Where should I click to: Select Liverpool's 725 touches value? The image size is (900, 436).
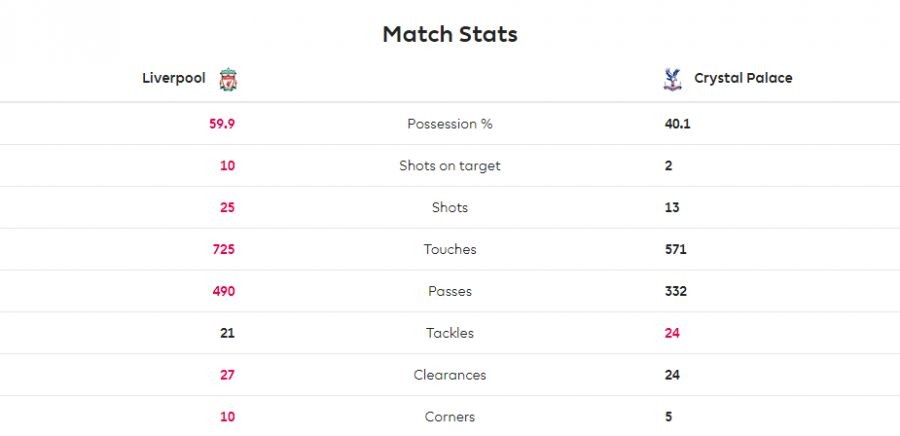pos(224,250)
